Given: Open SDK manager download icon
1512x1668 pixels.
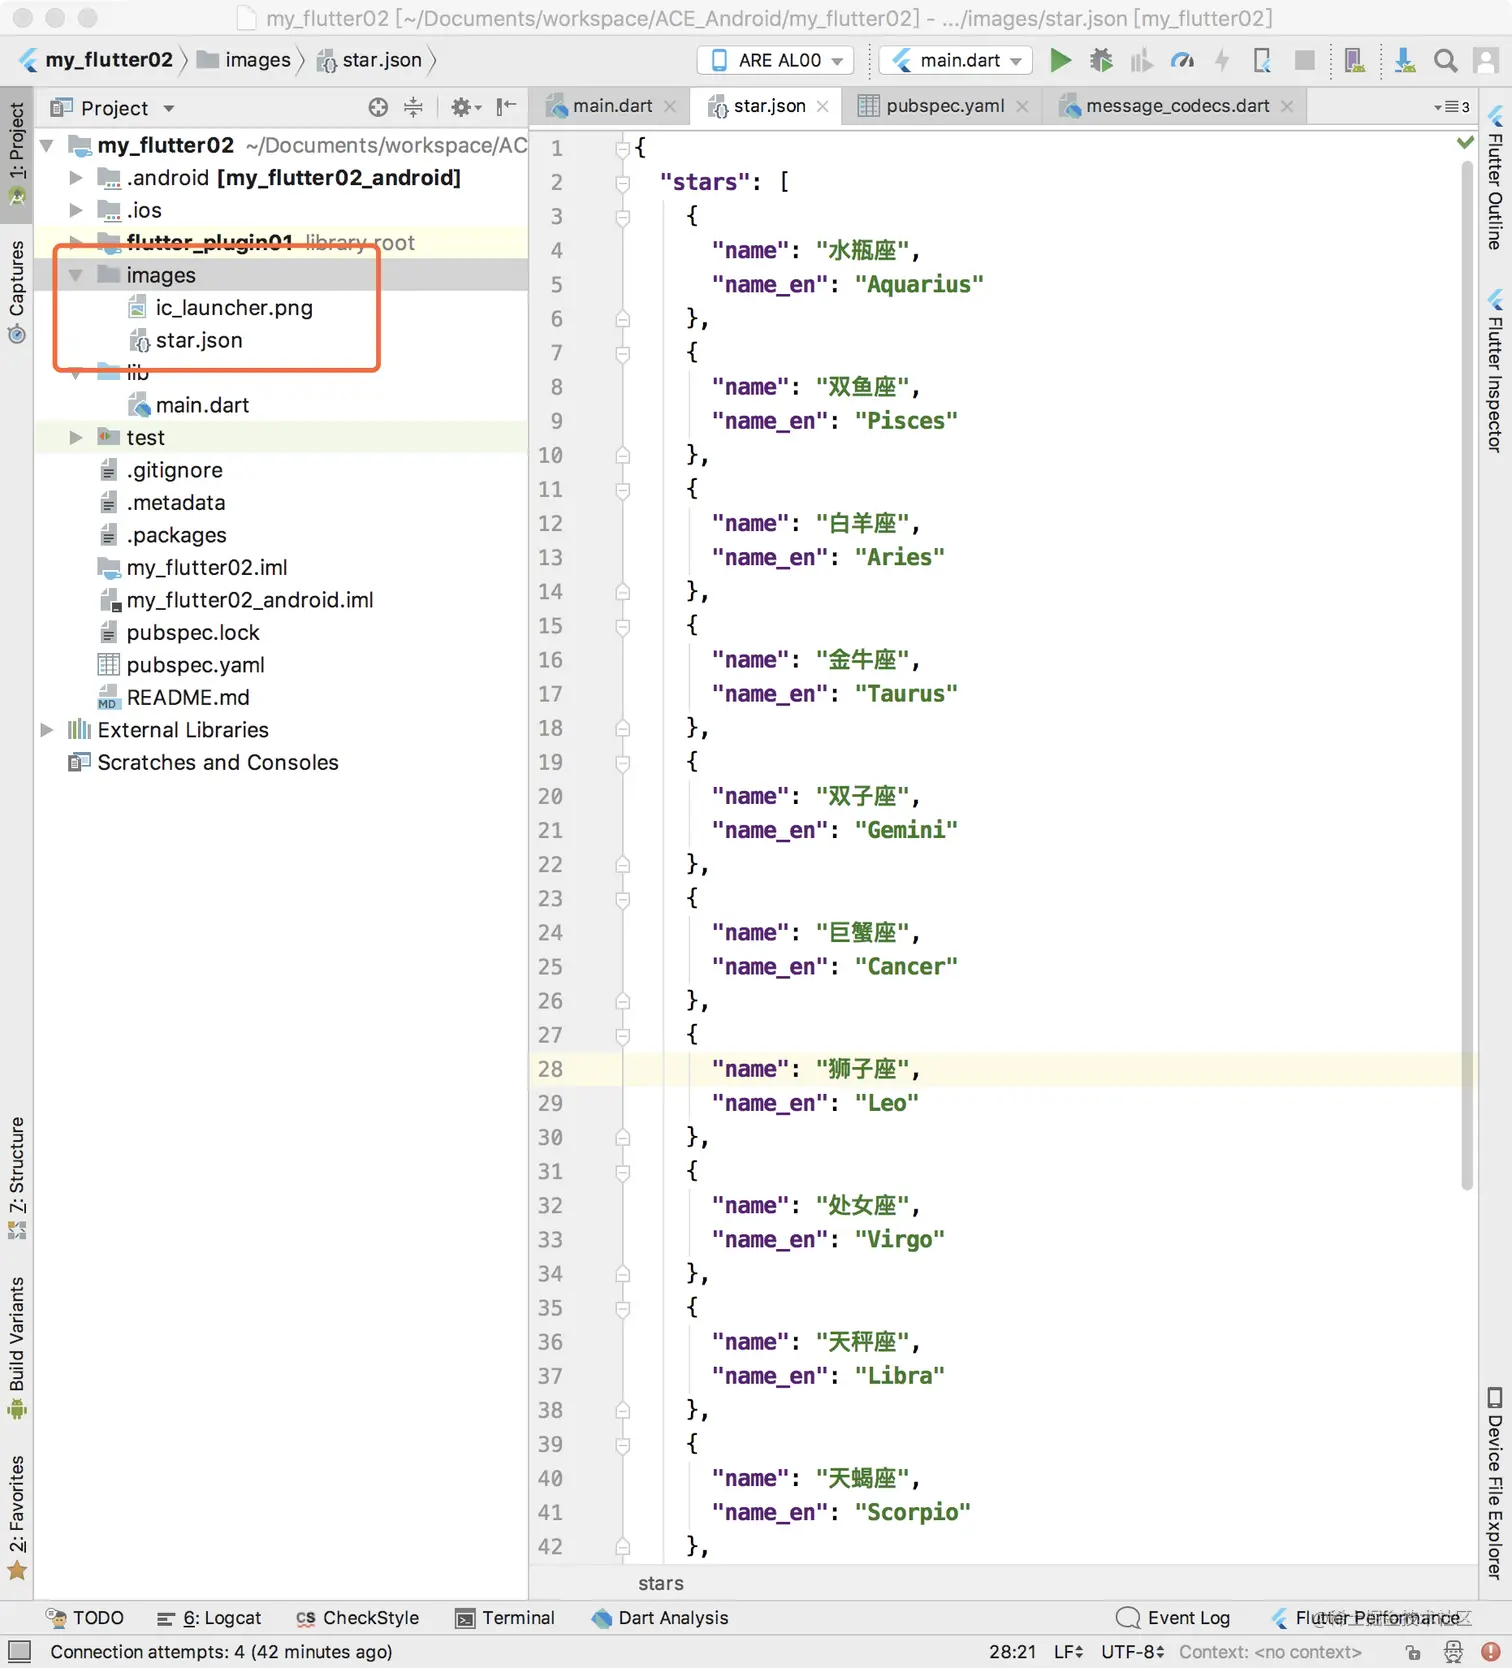Looking at the screenshot, I should click(x=1404, y=60).
